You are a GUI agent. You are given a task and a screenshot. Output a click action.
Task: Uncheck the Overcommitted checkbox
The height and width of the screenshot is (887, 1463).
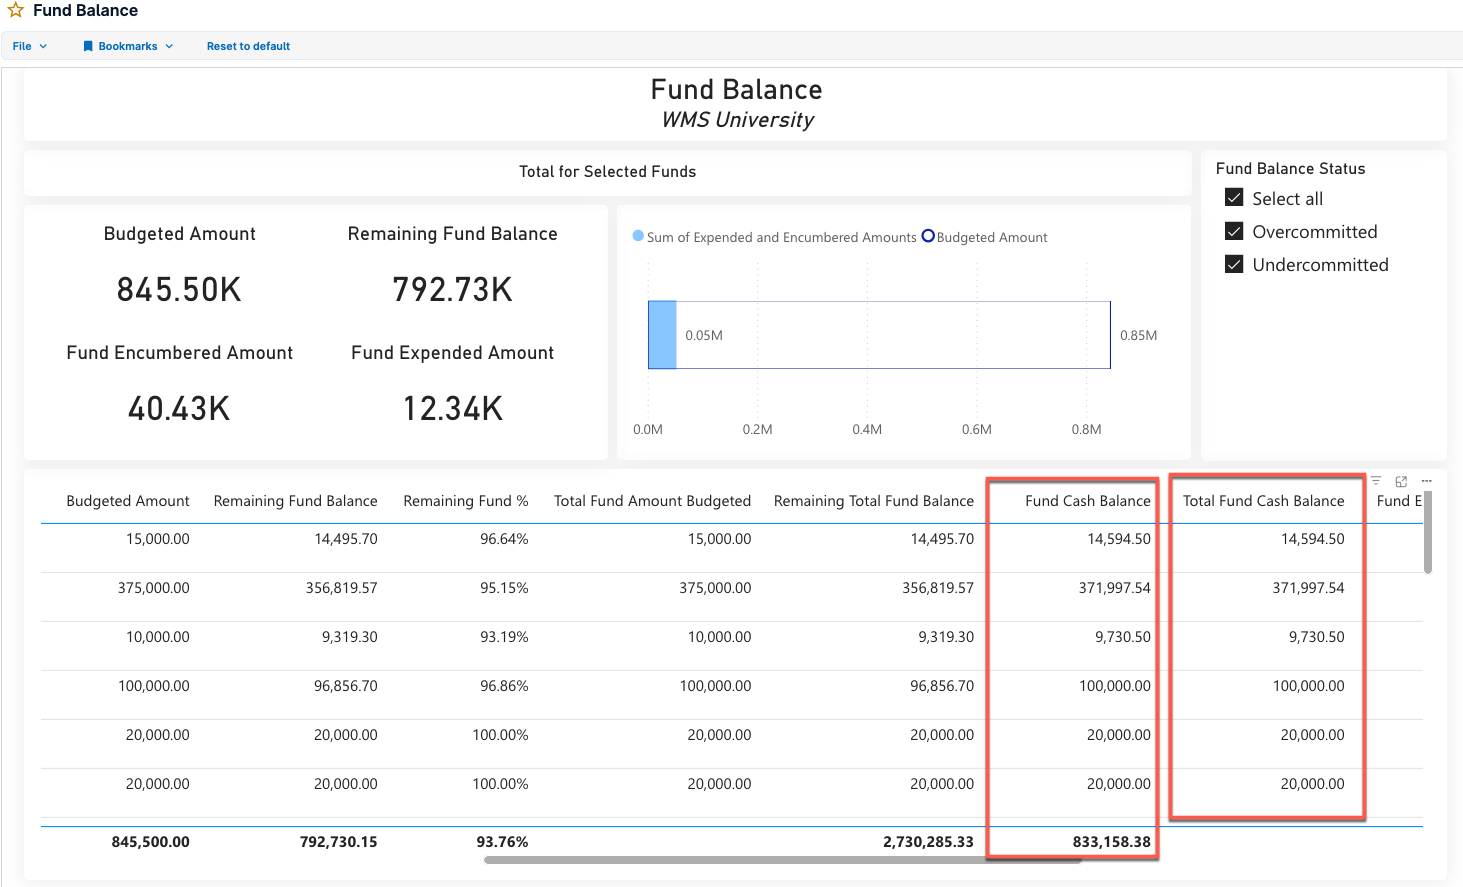[x=1234, y=231]
